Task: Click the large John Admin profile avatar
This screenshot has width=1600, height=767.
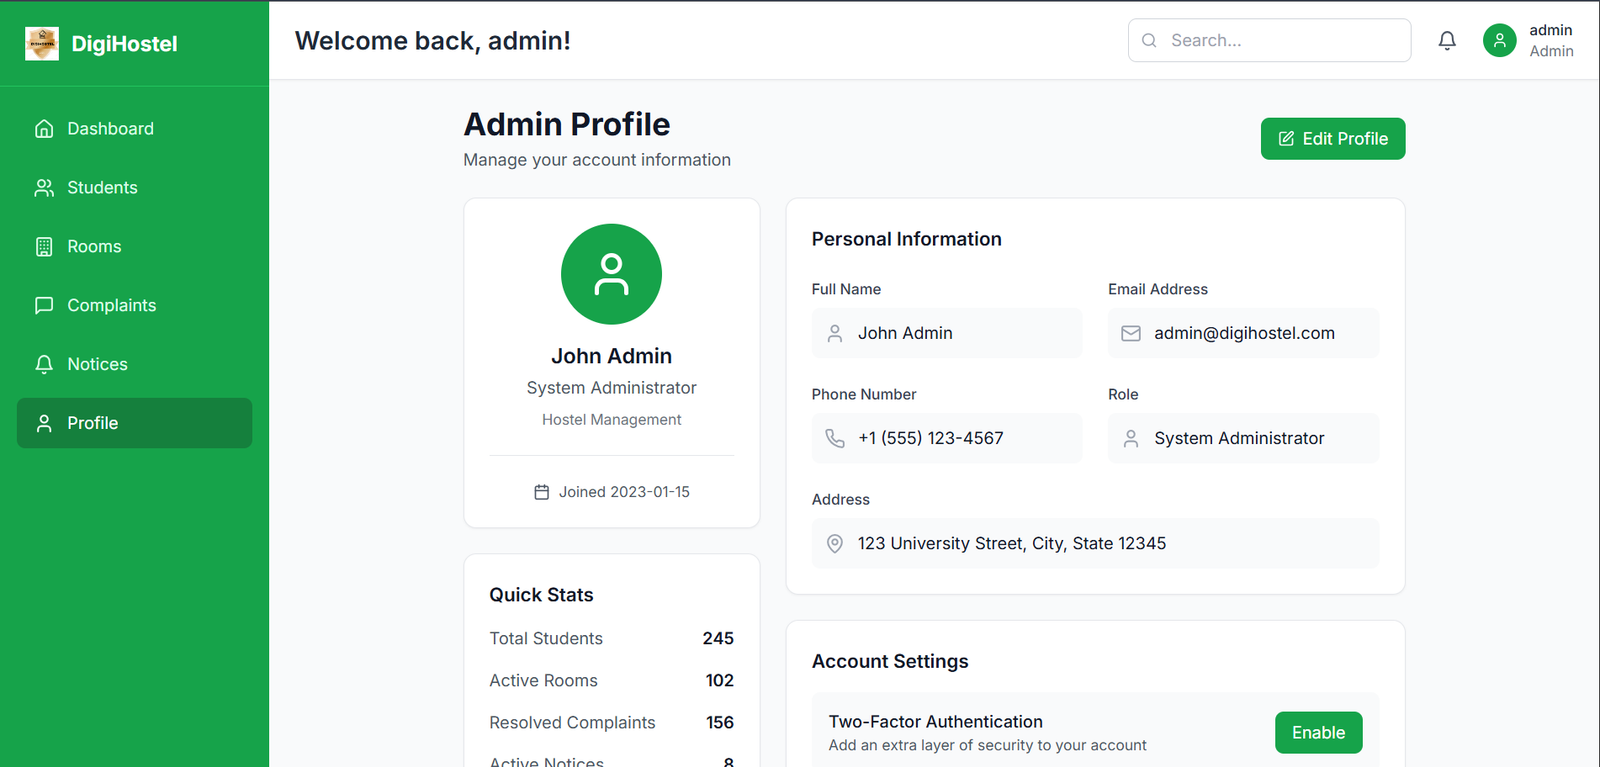Action: [611, 274]
